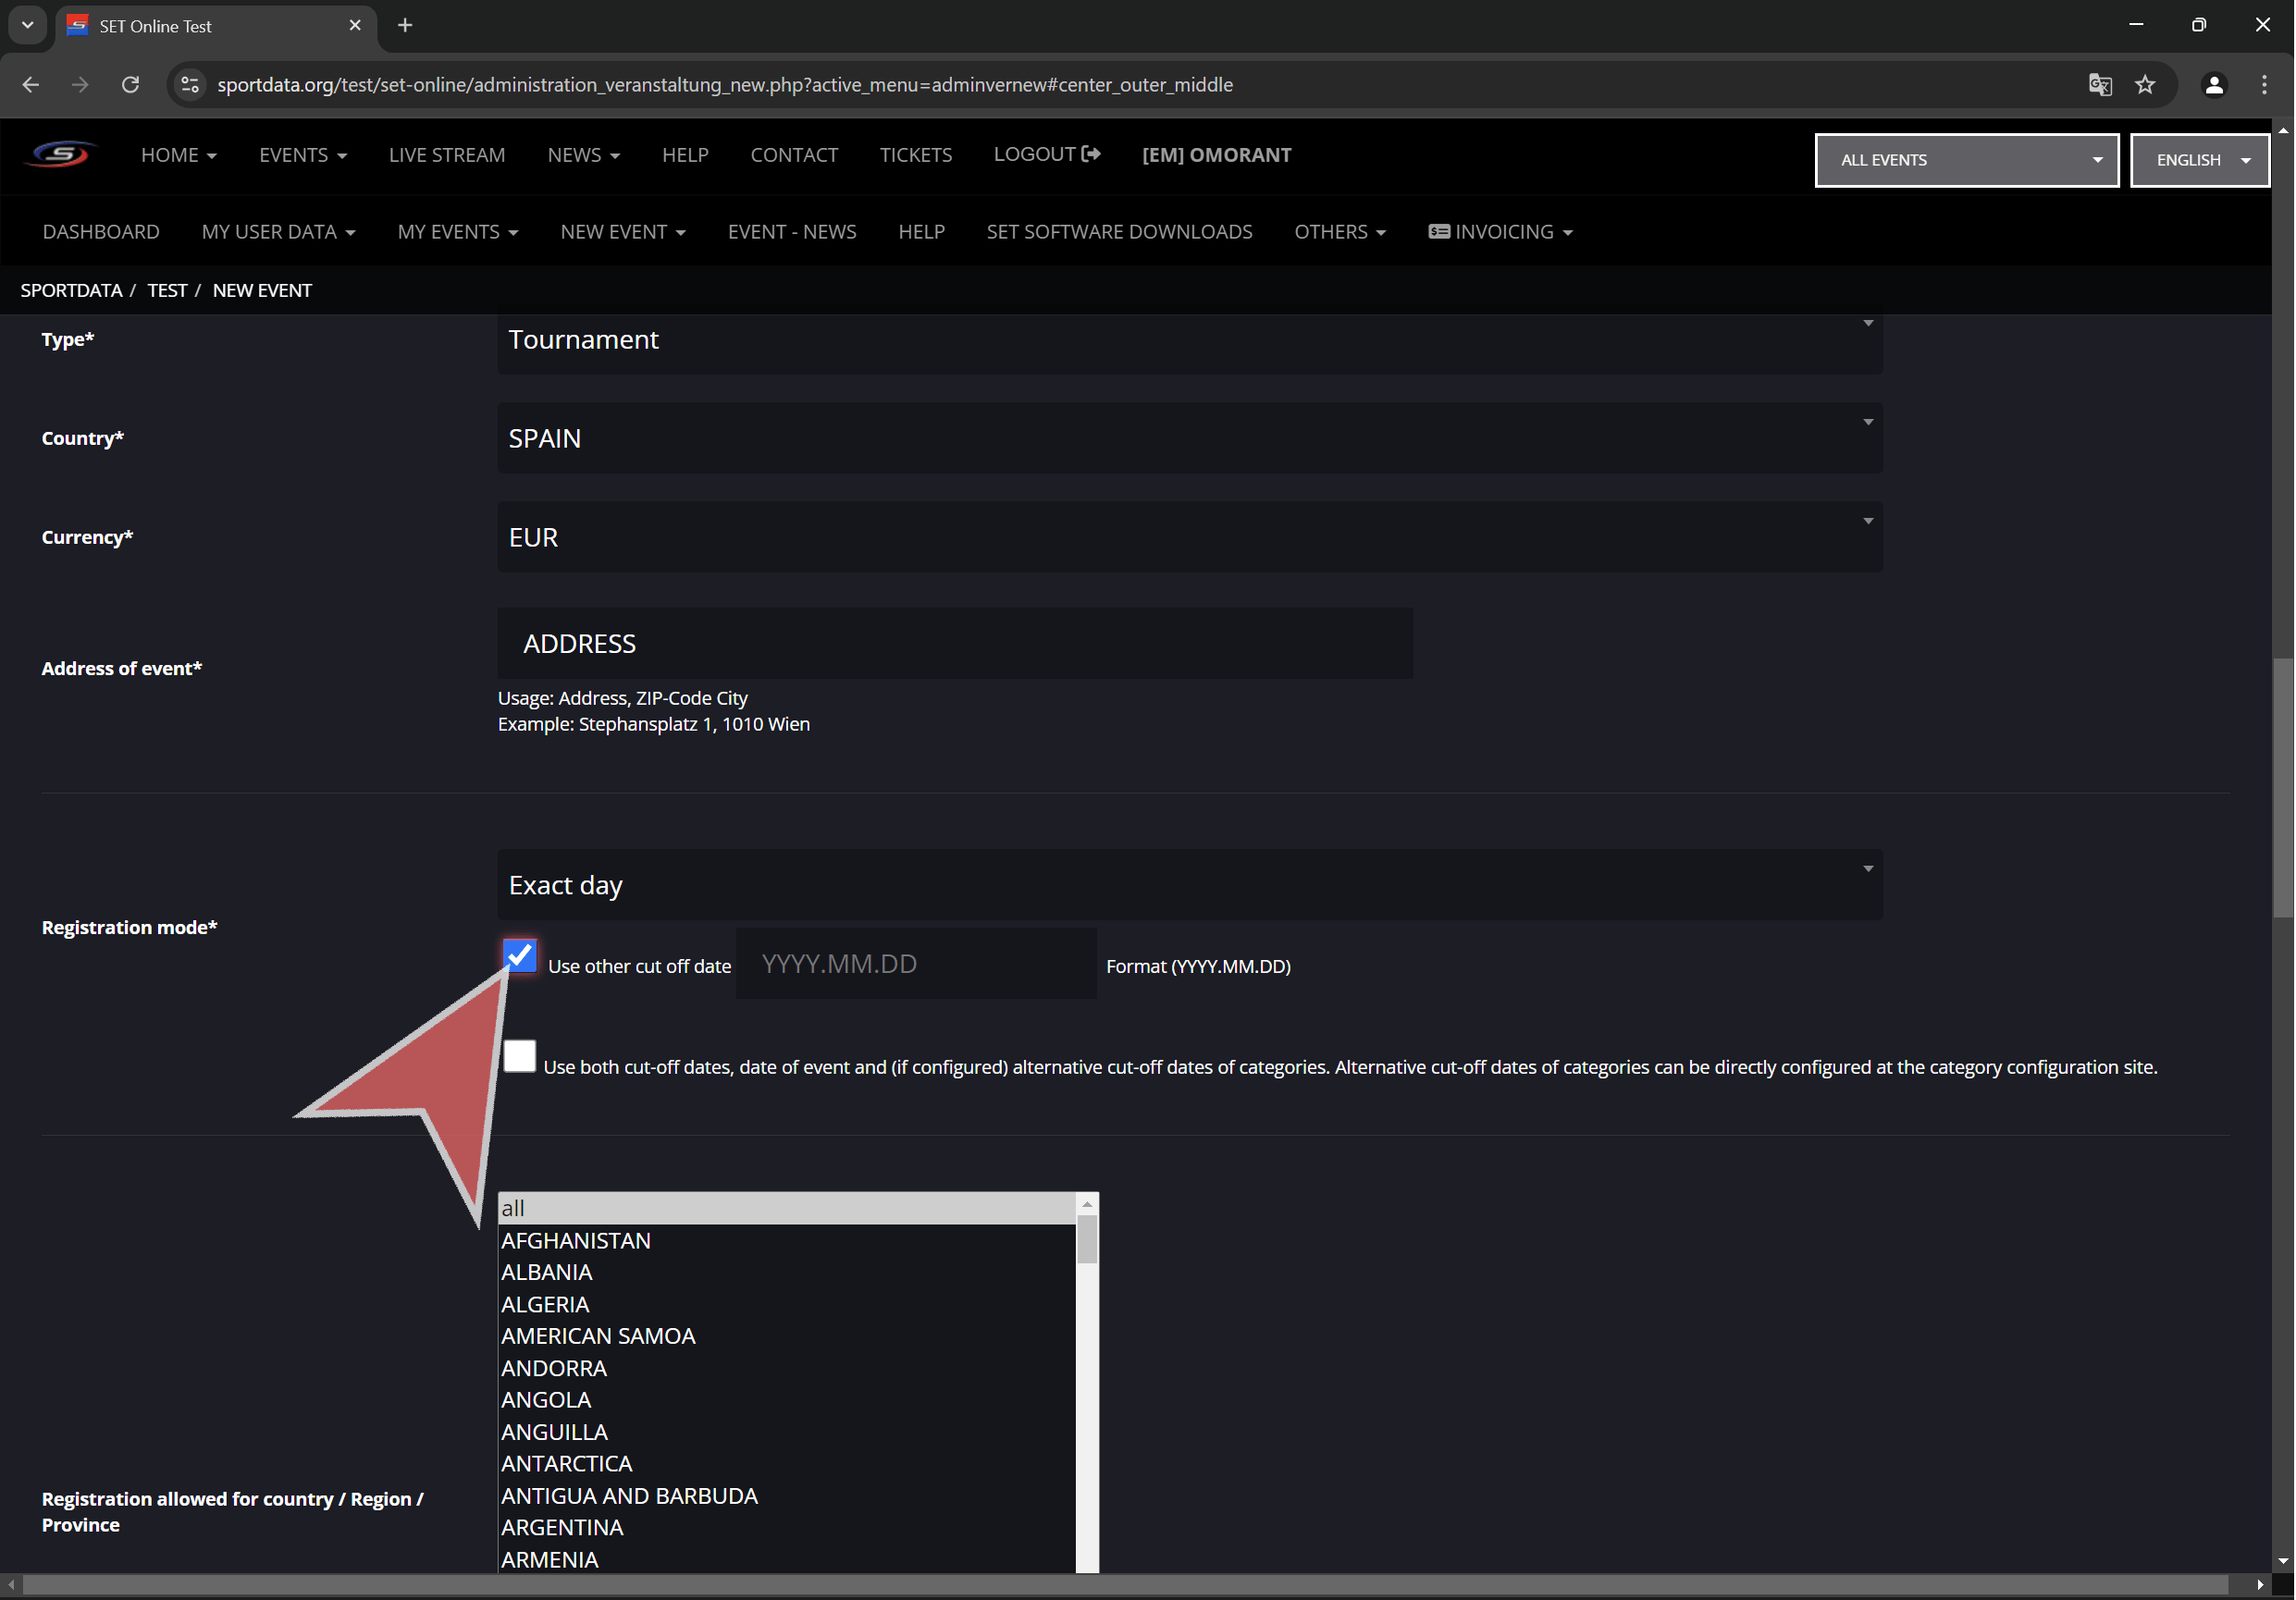Open the Country dropdown showing SPAIN
This screenshot has width=2296, height=1600.
coord(1189,438)
